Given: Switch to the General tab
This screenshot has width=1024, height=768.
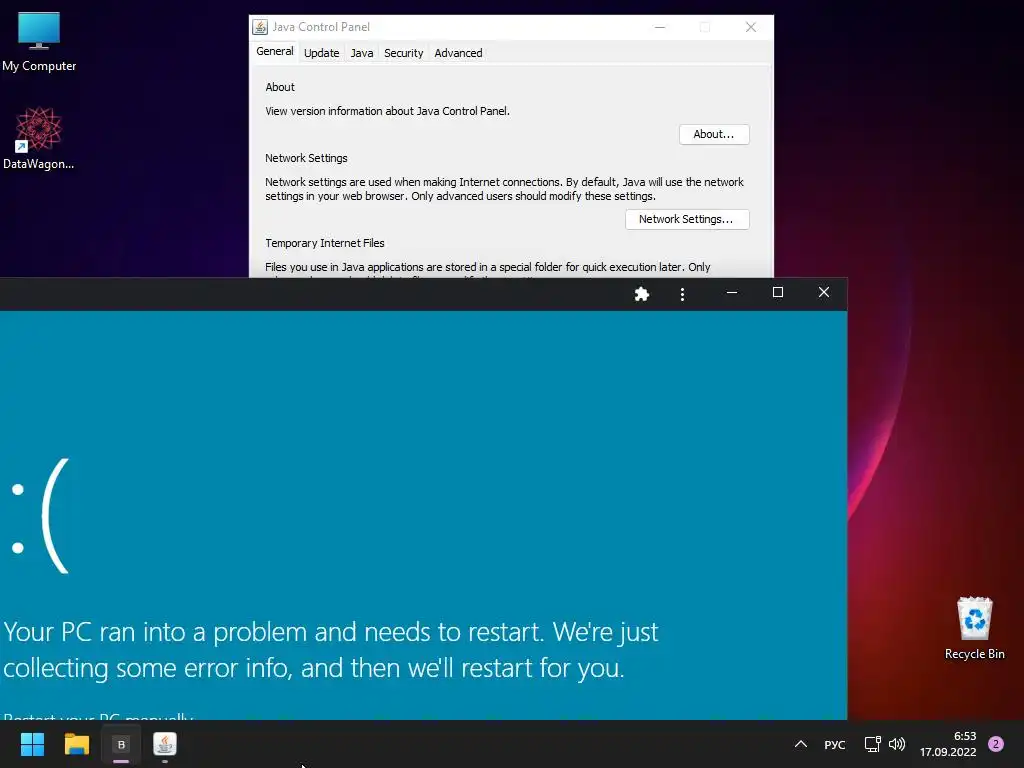Looking at the screenshot, I should [274, 52].
